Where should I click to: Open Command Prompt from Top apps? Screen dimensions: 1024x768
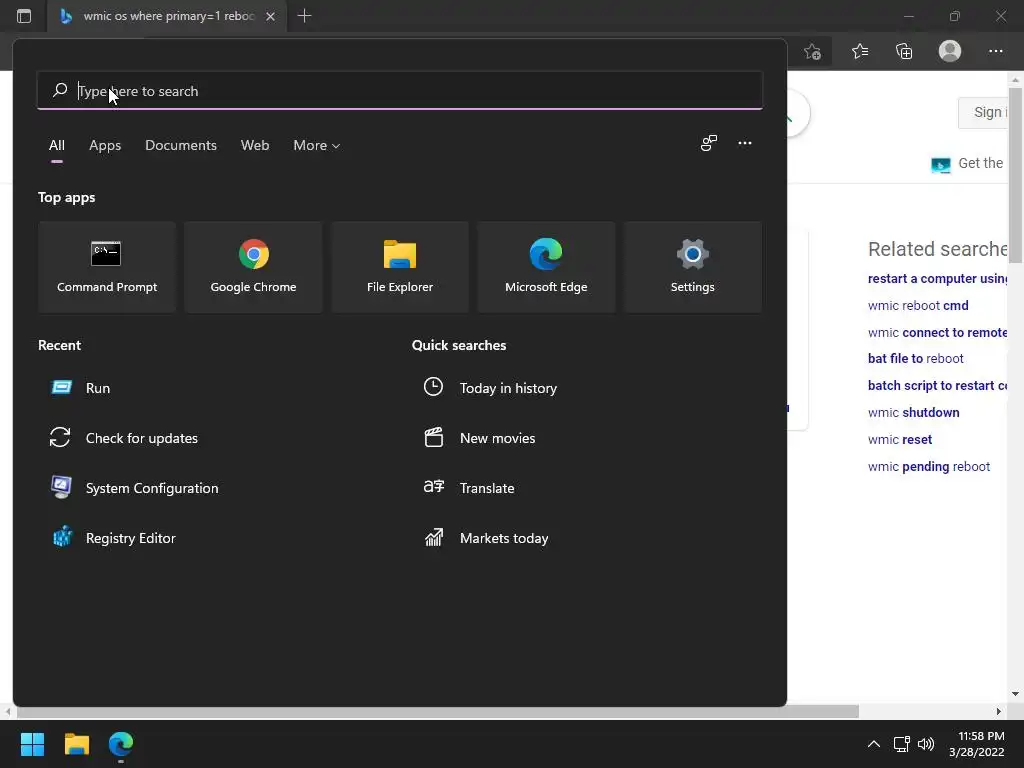pos(107,266)
